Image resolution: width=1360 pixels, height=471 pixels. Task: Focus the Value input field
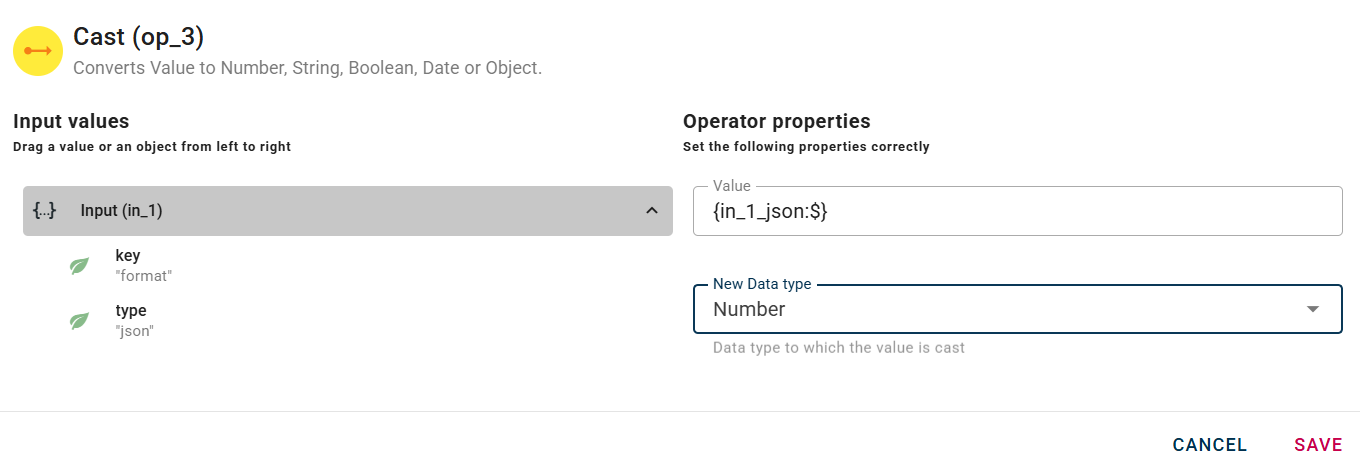click(1017, 212)
